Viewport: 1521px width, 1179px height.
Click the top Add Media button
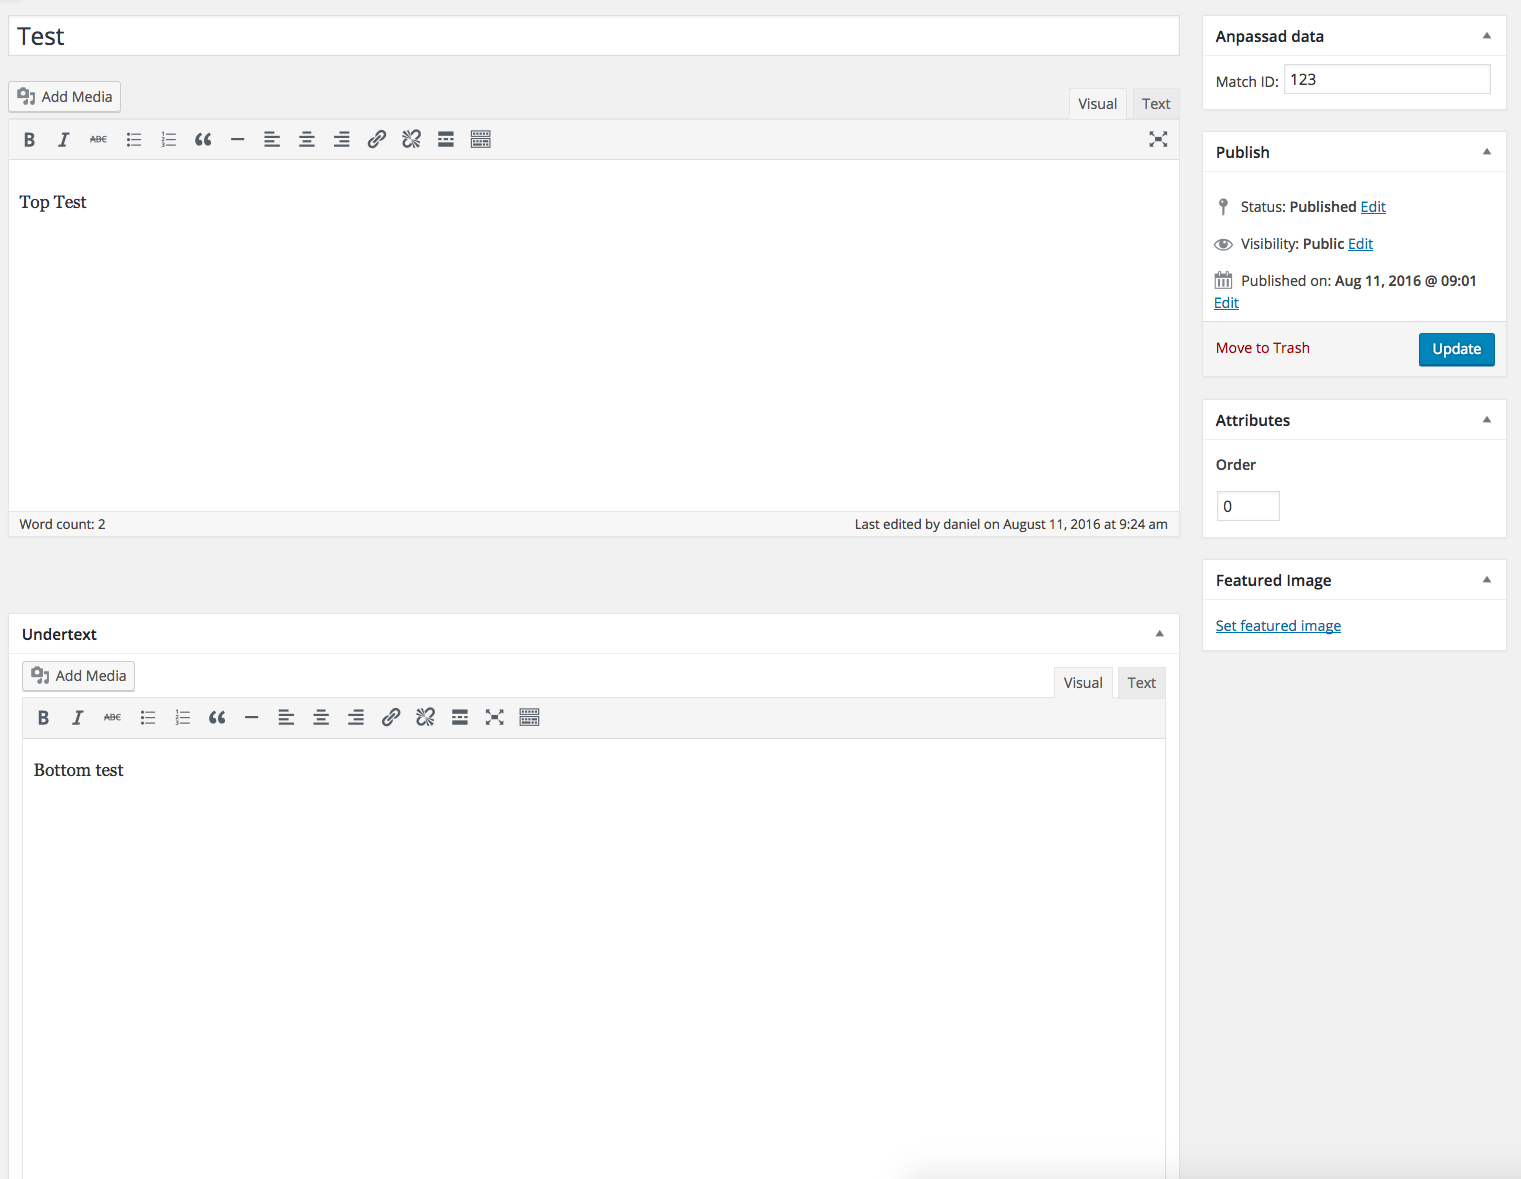tap(65, 97)
